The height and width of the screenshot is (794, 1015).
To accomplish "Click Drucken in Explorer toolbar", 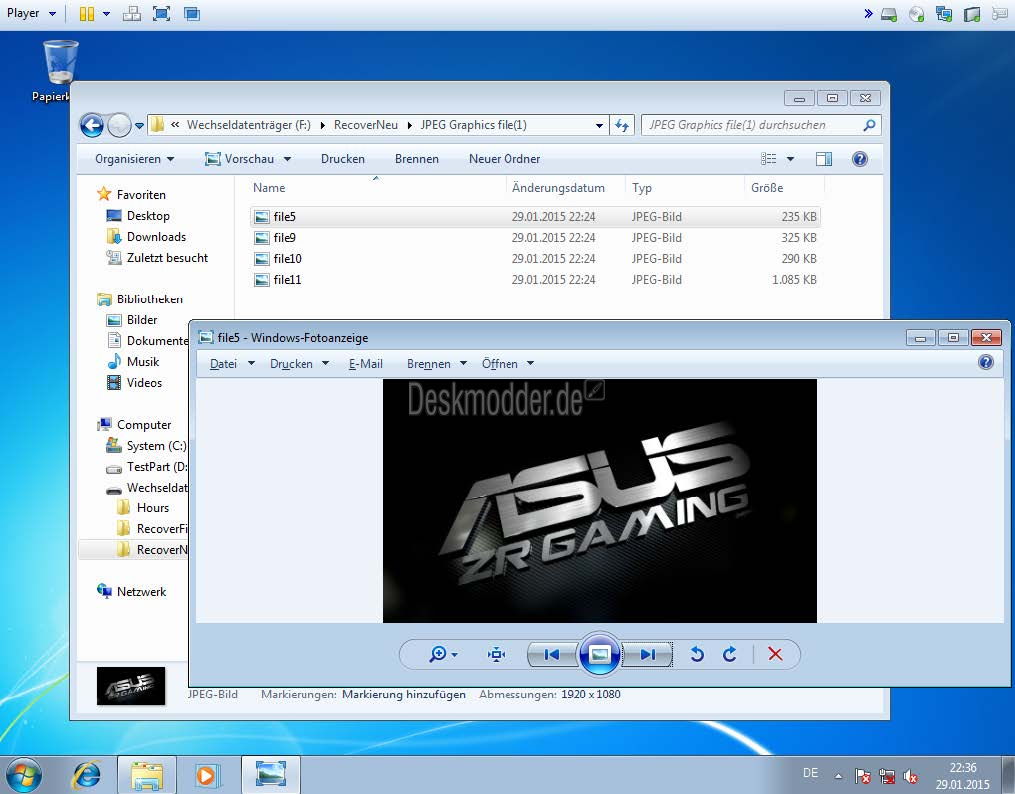I will pyautogui.click(x=343, y=159).
